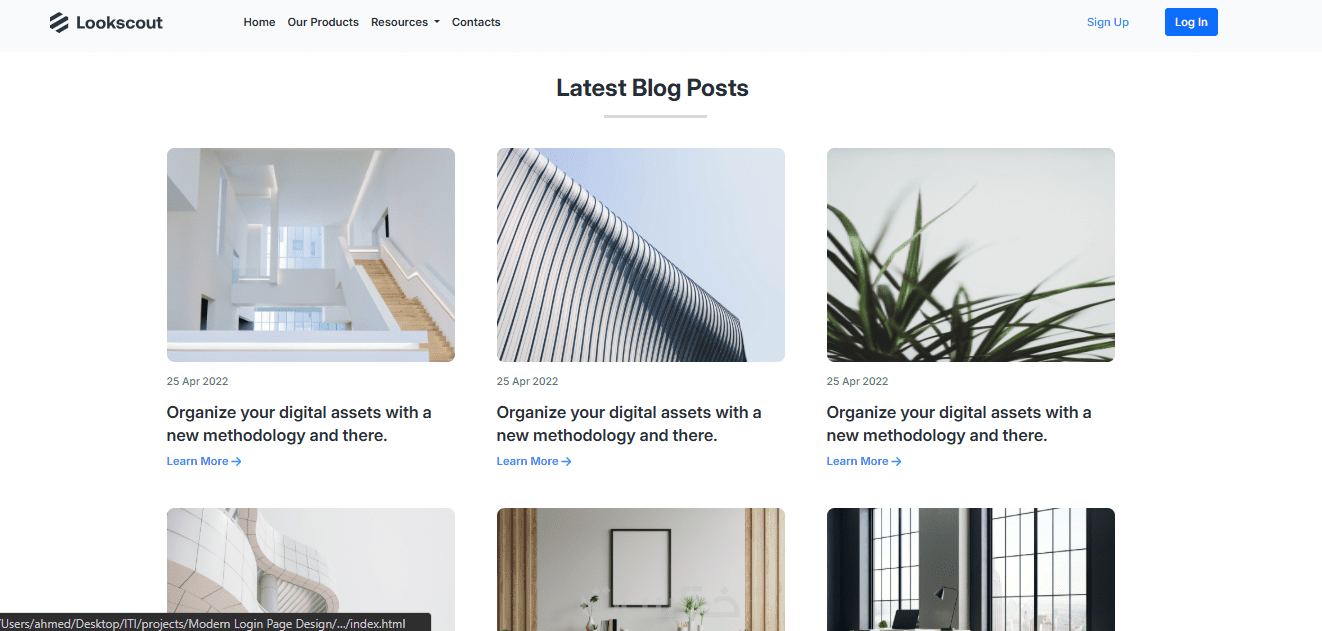Open the white curved tile building thumbnail
1322x631 pixels.
click(x=311, y=569)
